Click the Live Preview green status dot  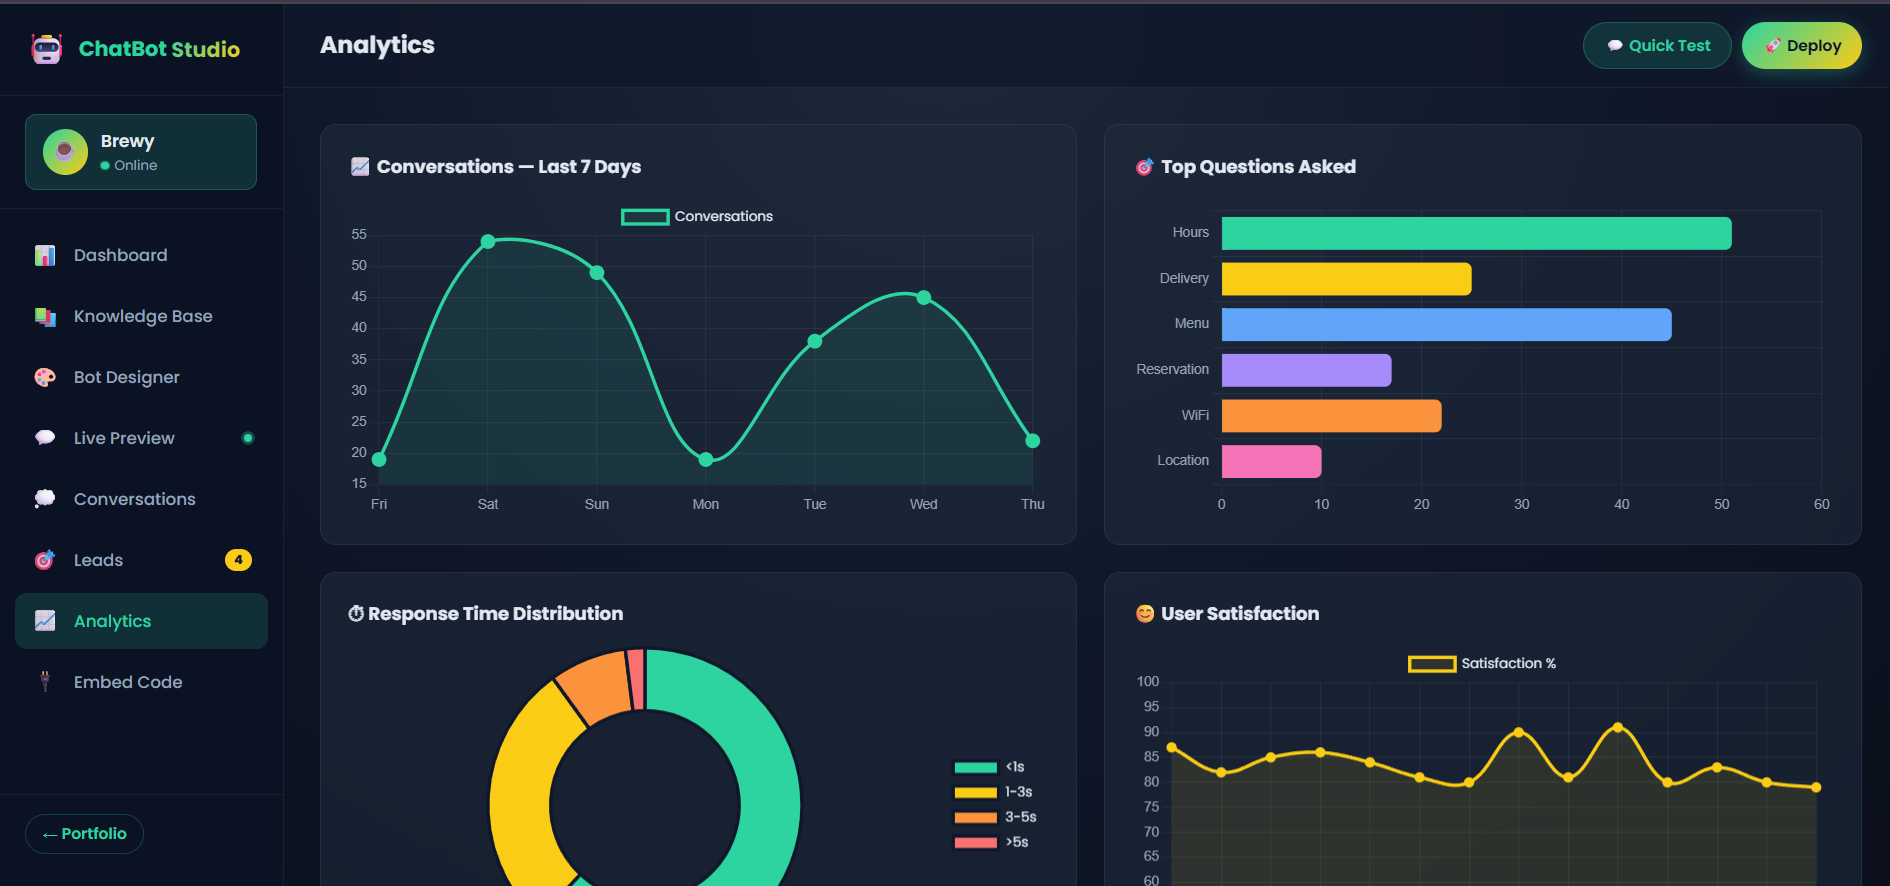click(x=248, y=438)
